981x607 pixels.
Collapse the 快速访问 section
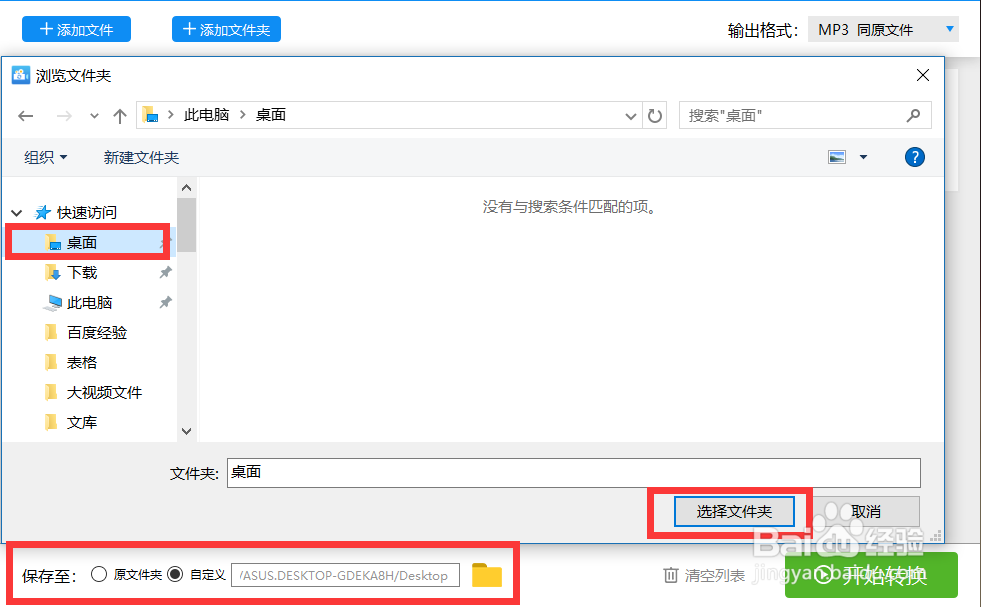[x=16, y=212]
